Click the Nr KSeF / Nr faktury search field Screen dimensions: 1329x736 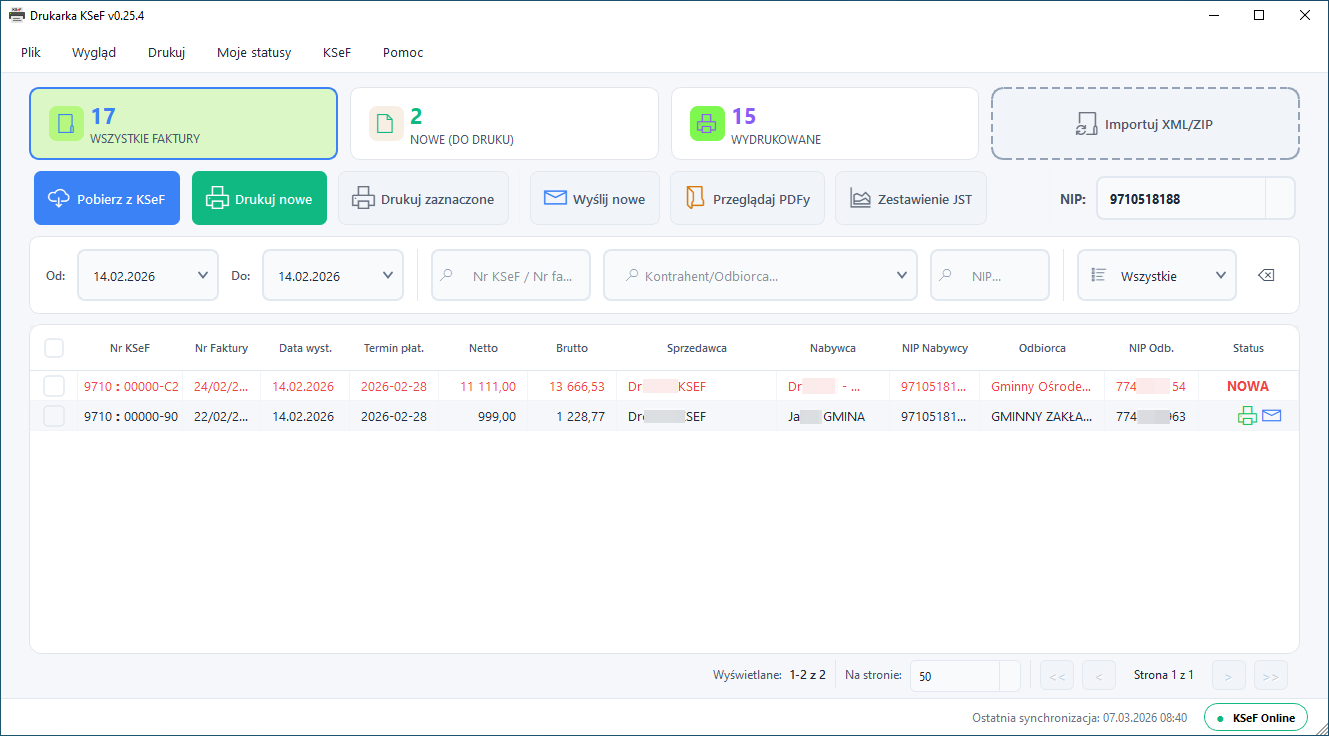click(x=511, y=276)
